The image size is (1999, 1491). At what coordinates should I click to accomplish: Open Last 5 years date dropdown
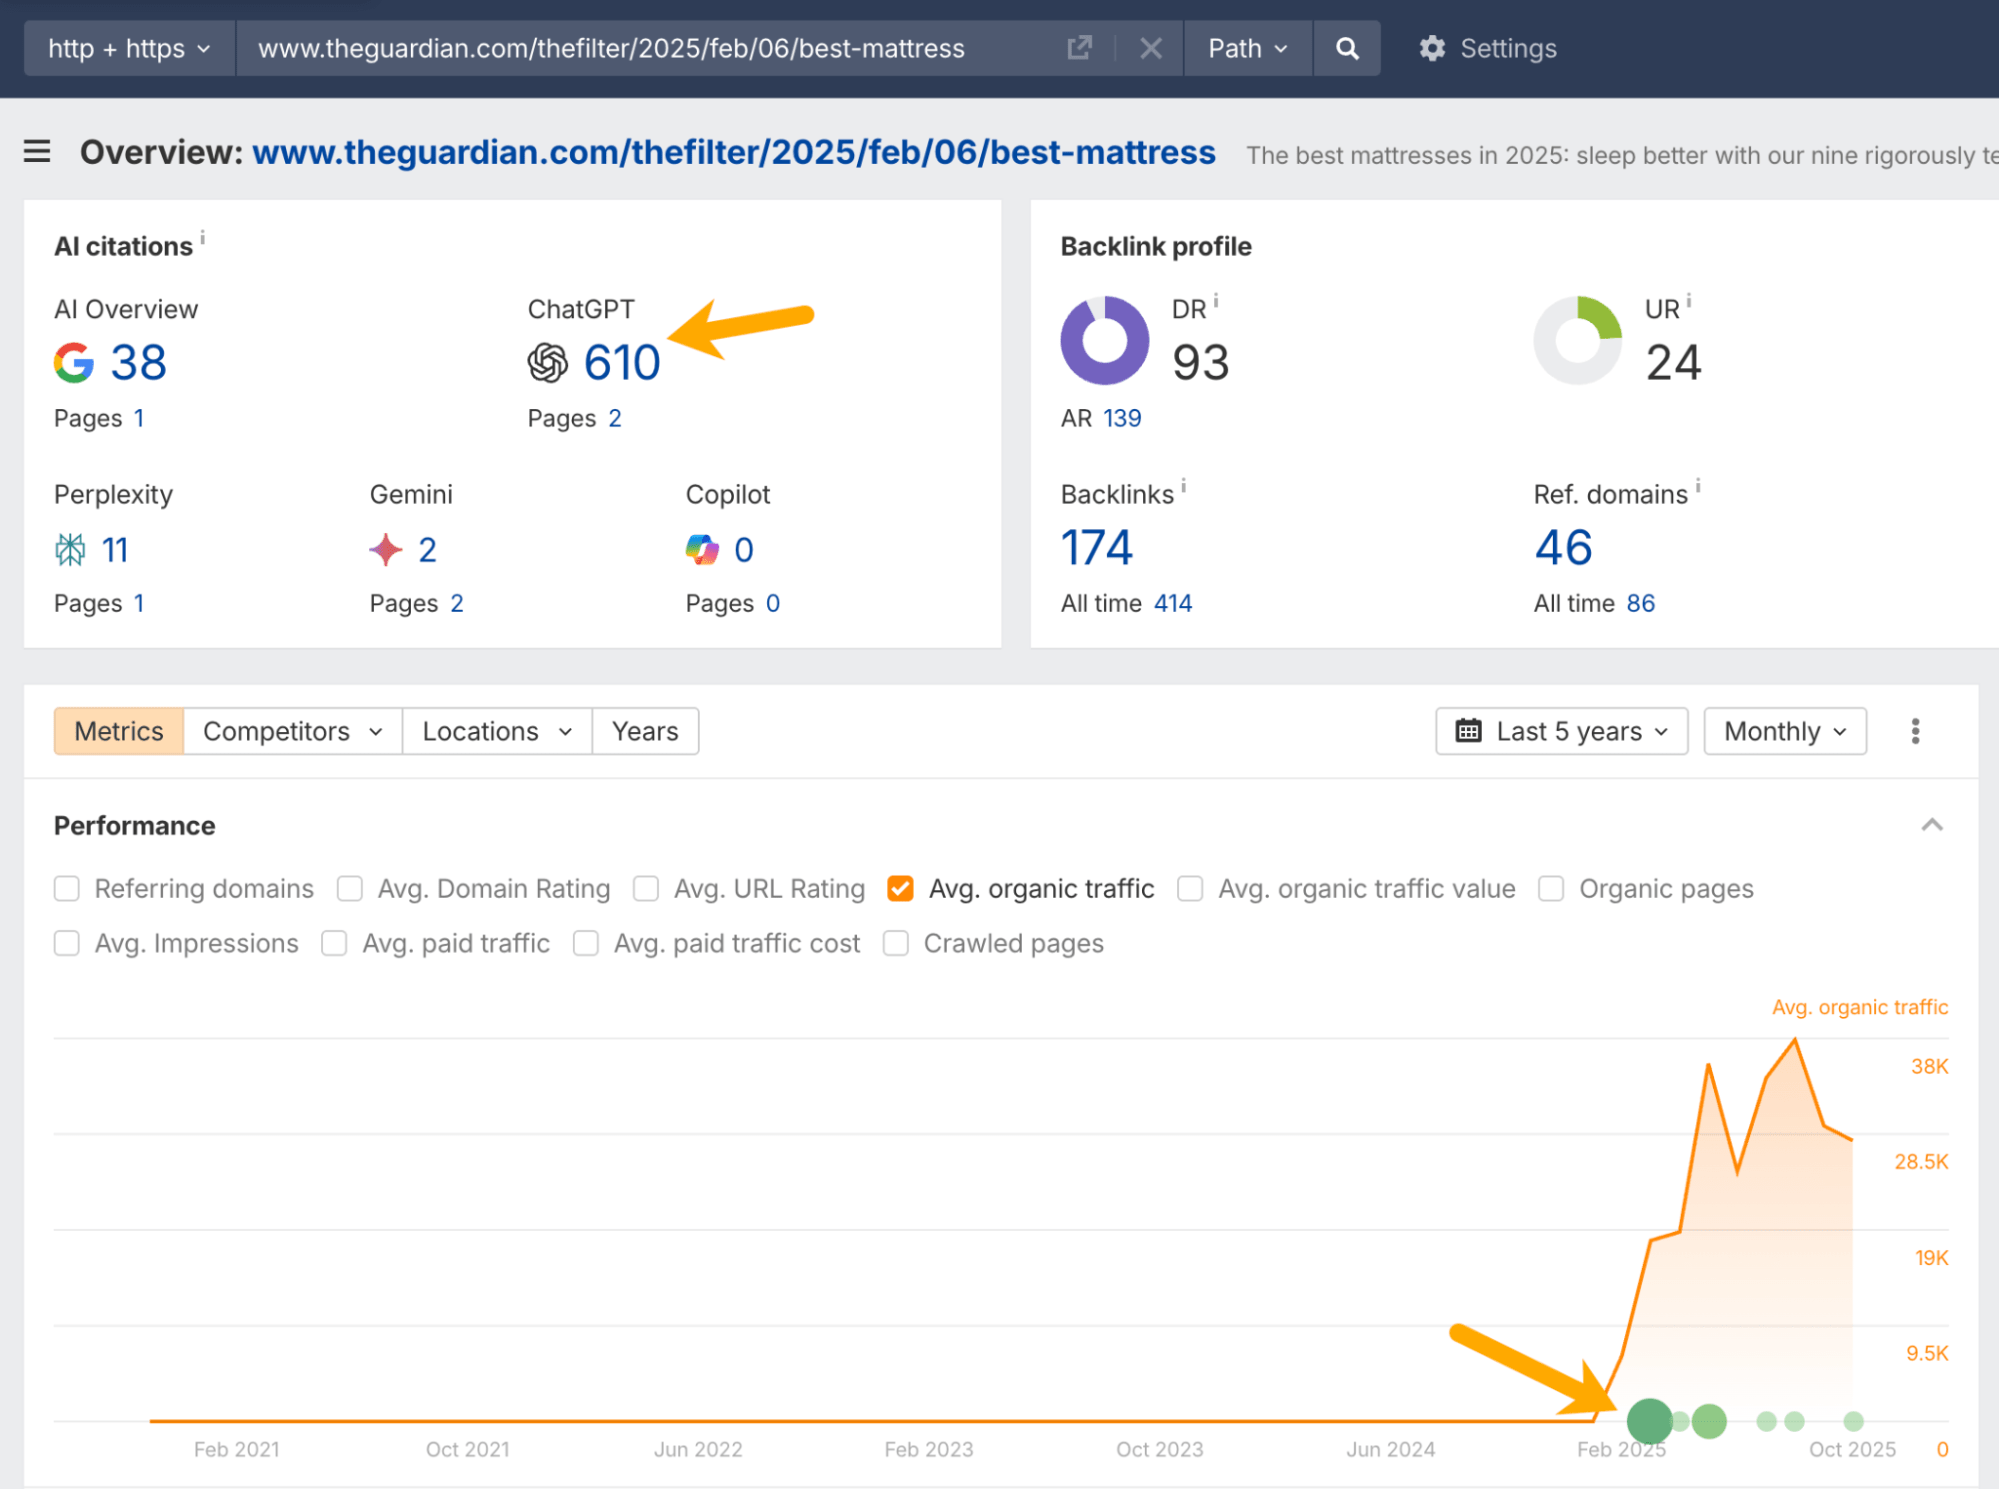(1561, 731)
